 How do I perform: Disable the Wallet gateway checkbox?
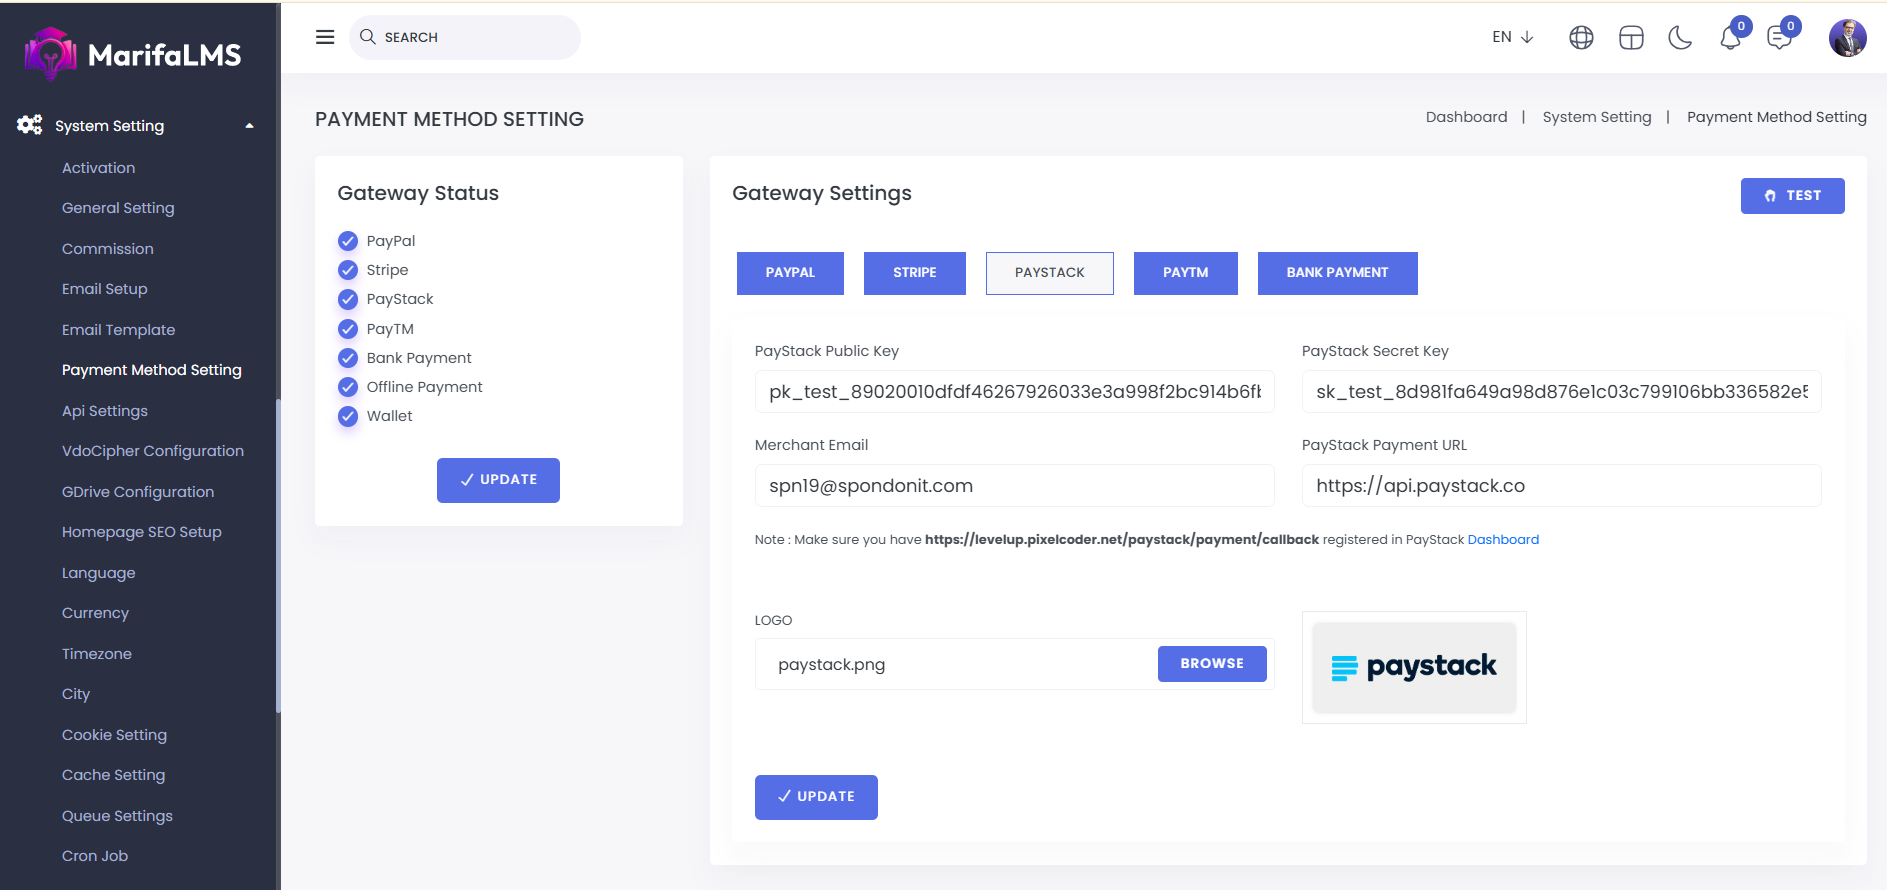(x=348, y=416)
